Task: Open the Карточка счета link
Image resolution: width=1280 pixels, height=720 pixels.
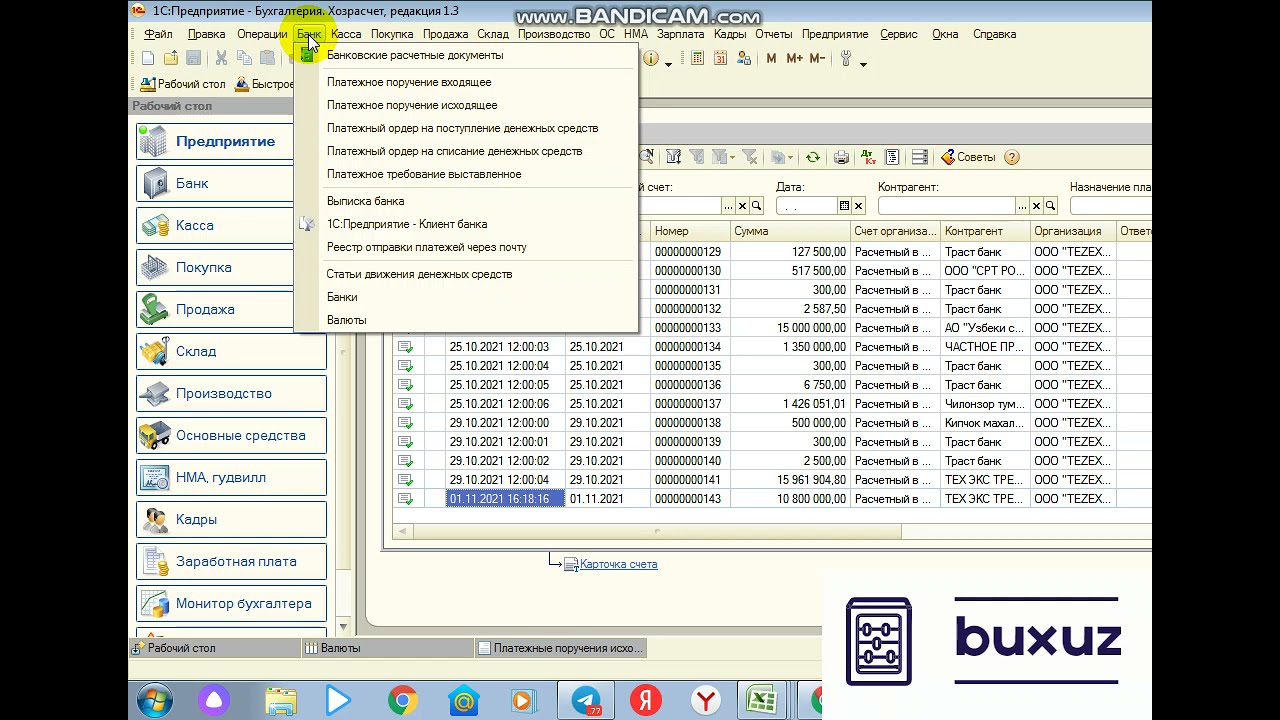Action: click(x=618, y=564)
